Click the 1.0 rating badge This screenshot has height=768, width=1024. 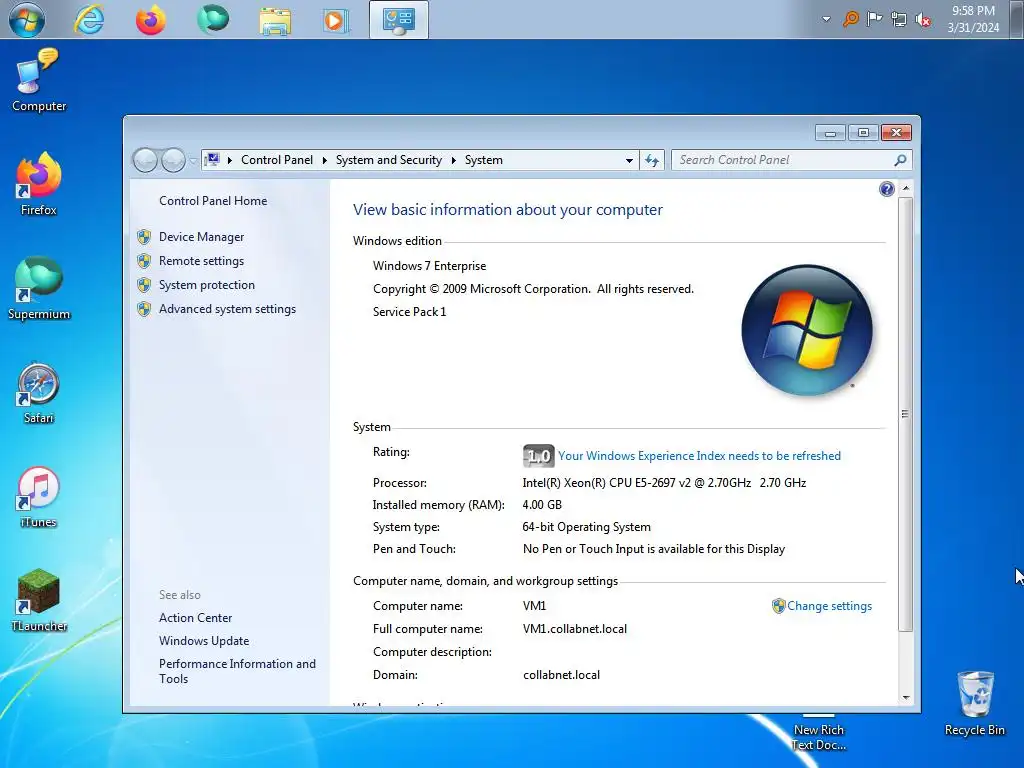click(x=538, y=456)
